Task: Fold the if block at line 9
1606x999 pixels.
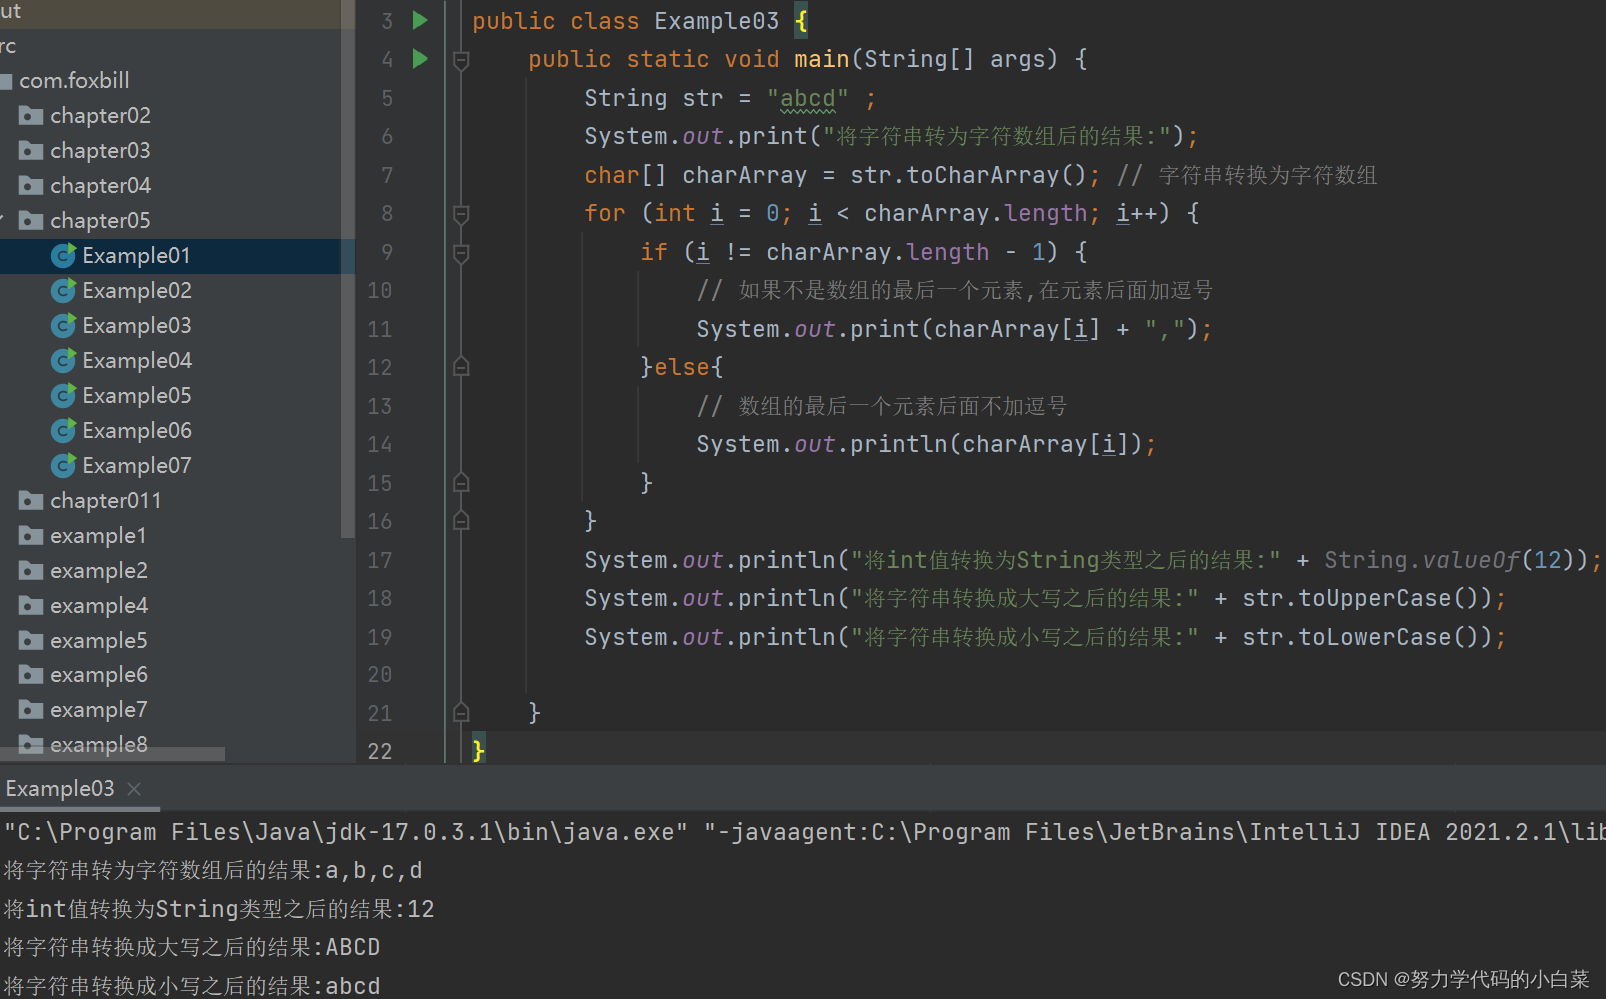Action: tap(460, 251)
